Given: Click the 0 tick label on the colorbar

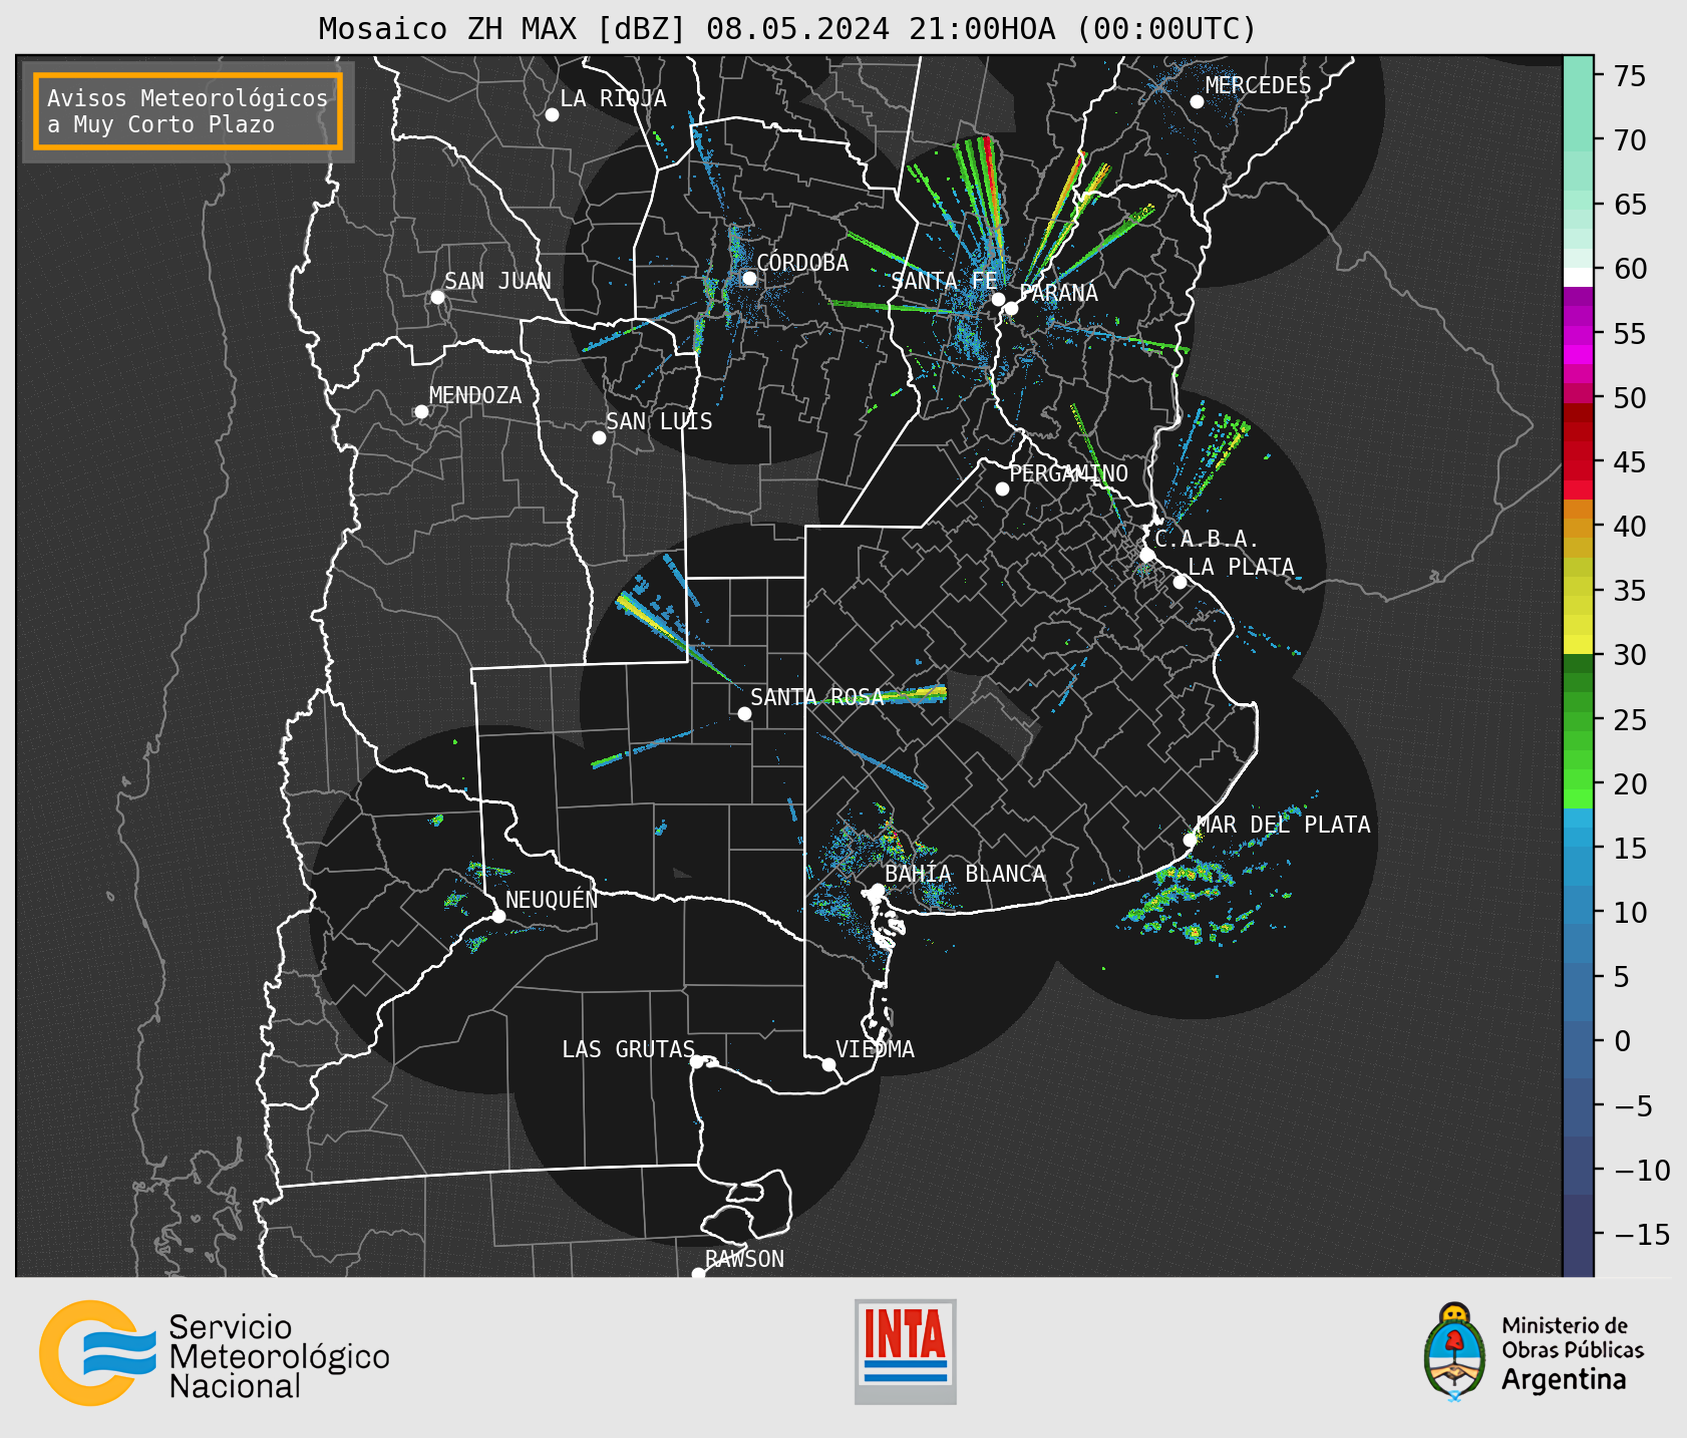Looking at the screenshot, I should 1622,1042.
